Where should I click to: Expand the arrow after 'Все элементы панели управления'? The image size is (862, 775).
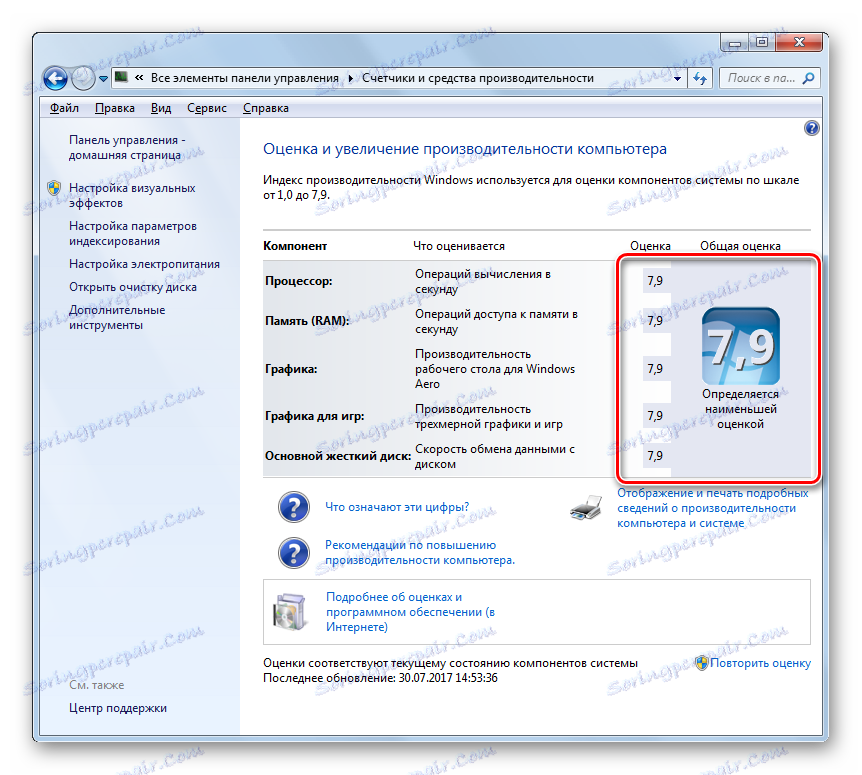pos(350,79)
